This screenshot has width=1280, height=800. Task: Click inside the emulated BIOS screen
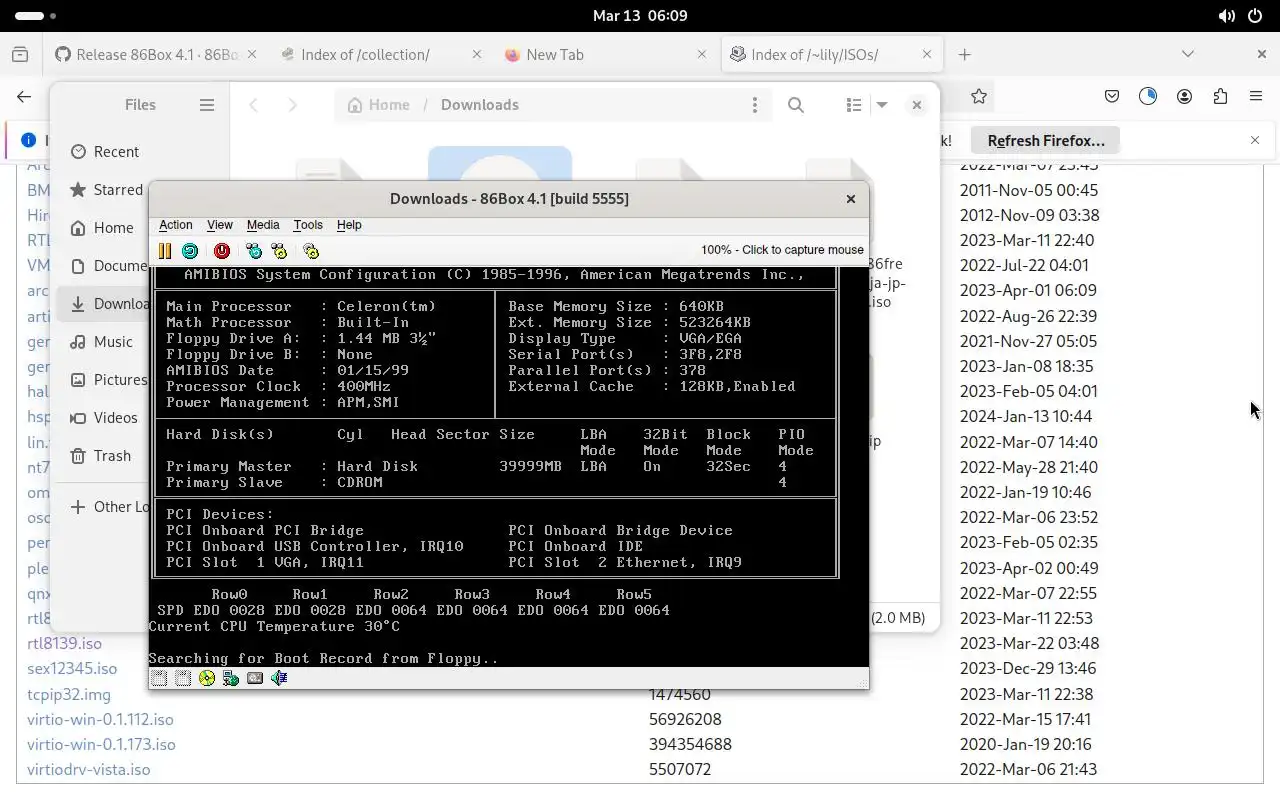509,466
